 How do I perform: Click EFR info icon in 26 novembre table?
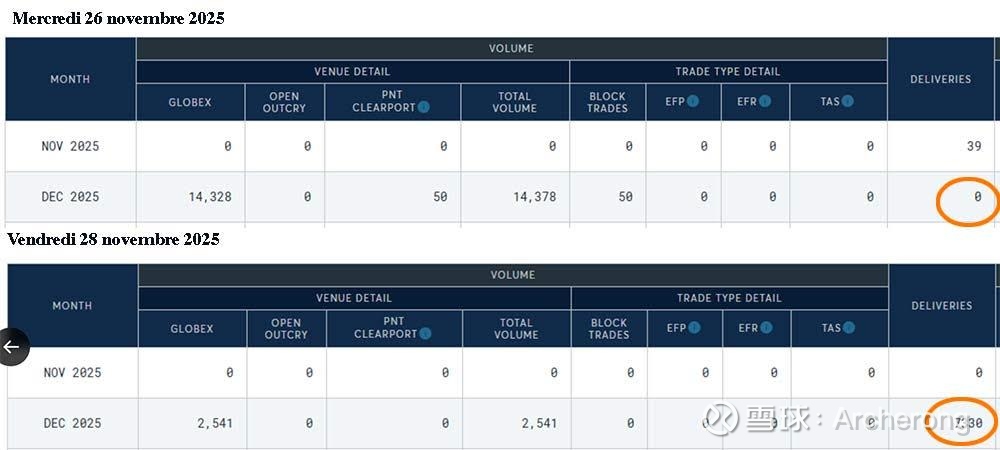(767, 102)
